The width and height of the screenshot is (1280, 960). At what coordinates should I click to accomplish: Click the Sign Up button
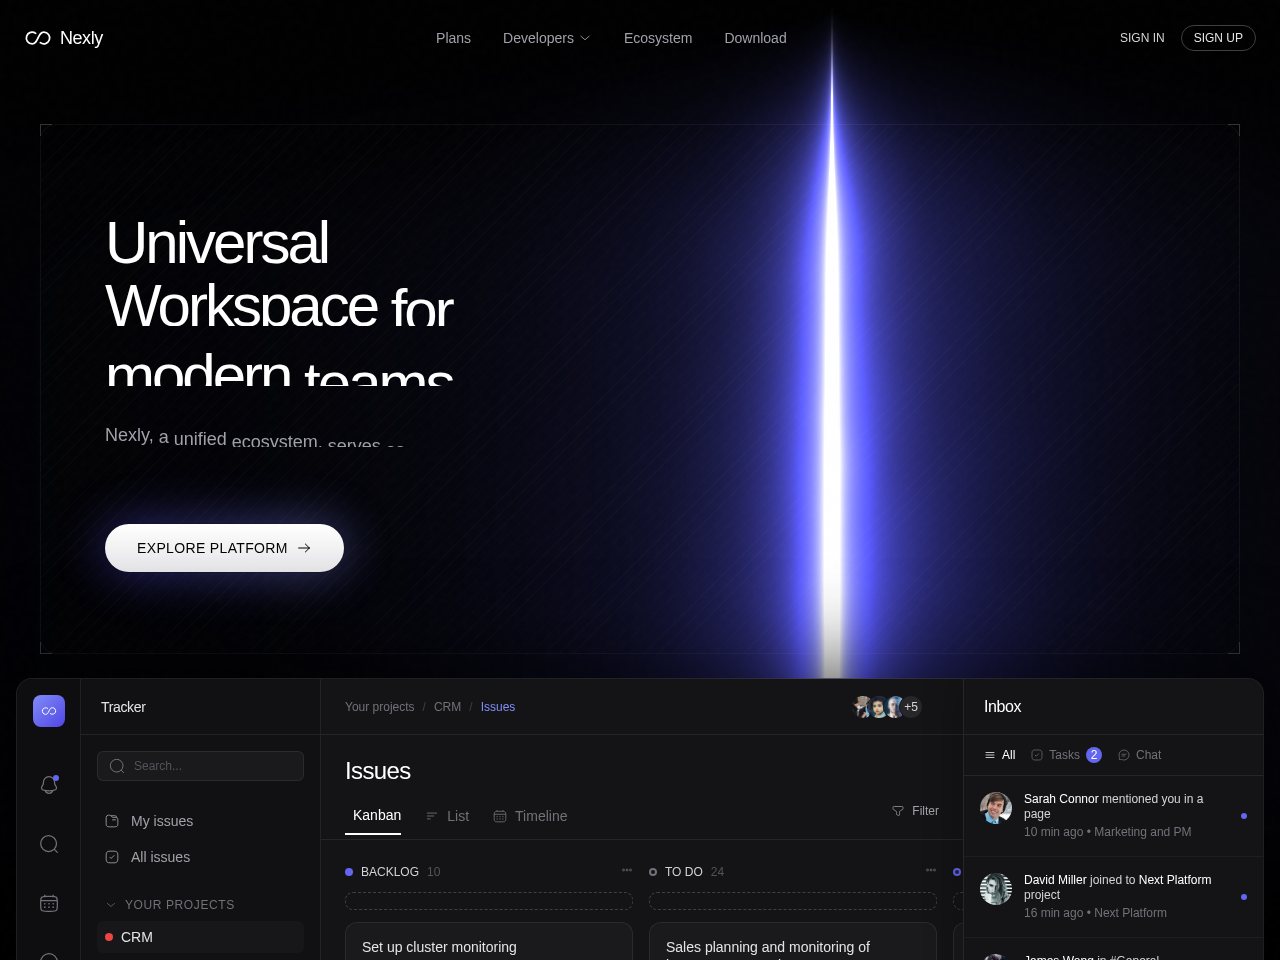pyautogui.click(x=1217, y=38)
